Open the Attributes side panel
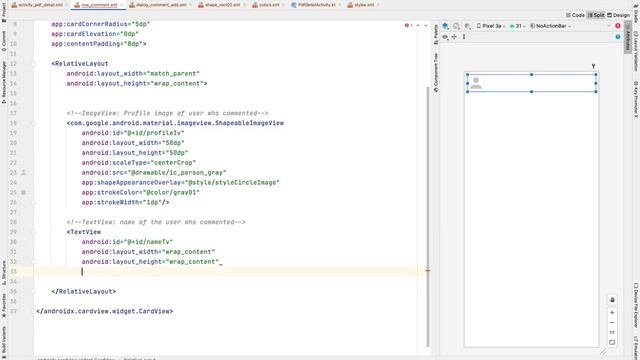640x360 pixels. (x=628, y=36)
